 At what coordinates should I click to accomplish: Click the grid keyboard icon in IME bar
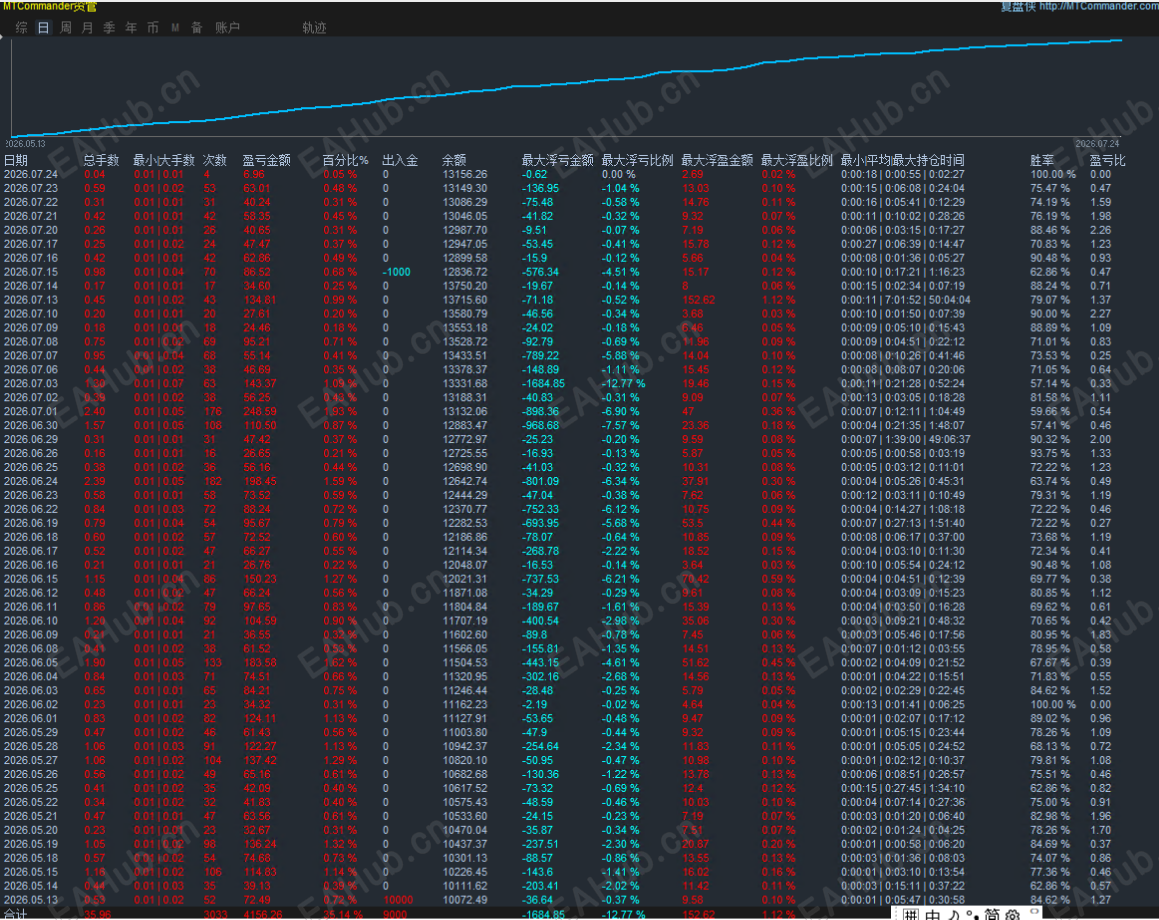coord(911,915)
